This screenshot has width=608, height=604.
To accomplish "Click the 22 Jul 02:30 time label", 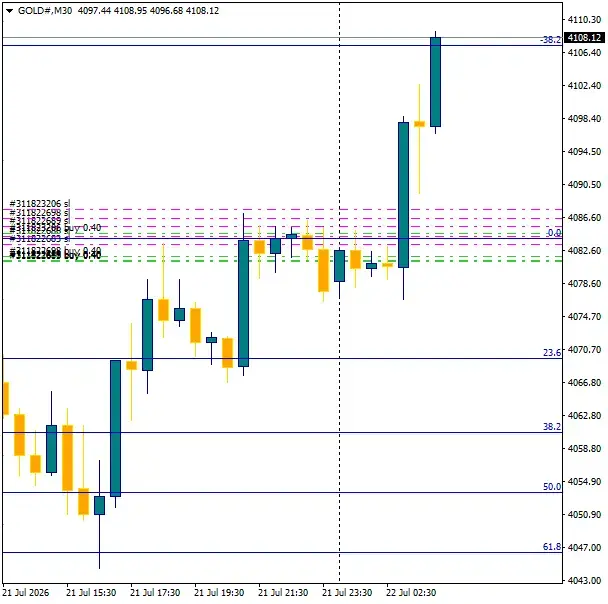I will pyautogui.click(x=411, y=593).
